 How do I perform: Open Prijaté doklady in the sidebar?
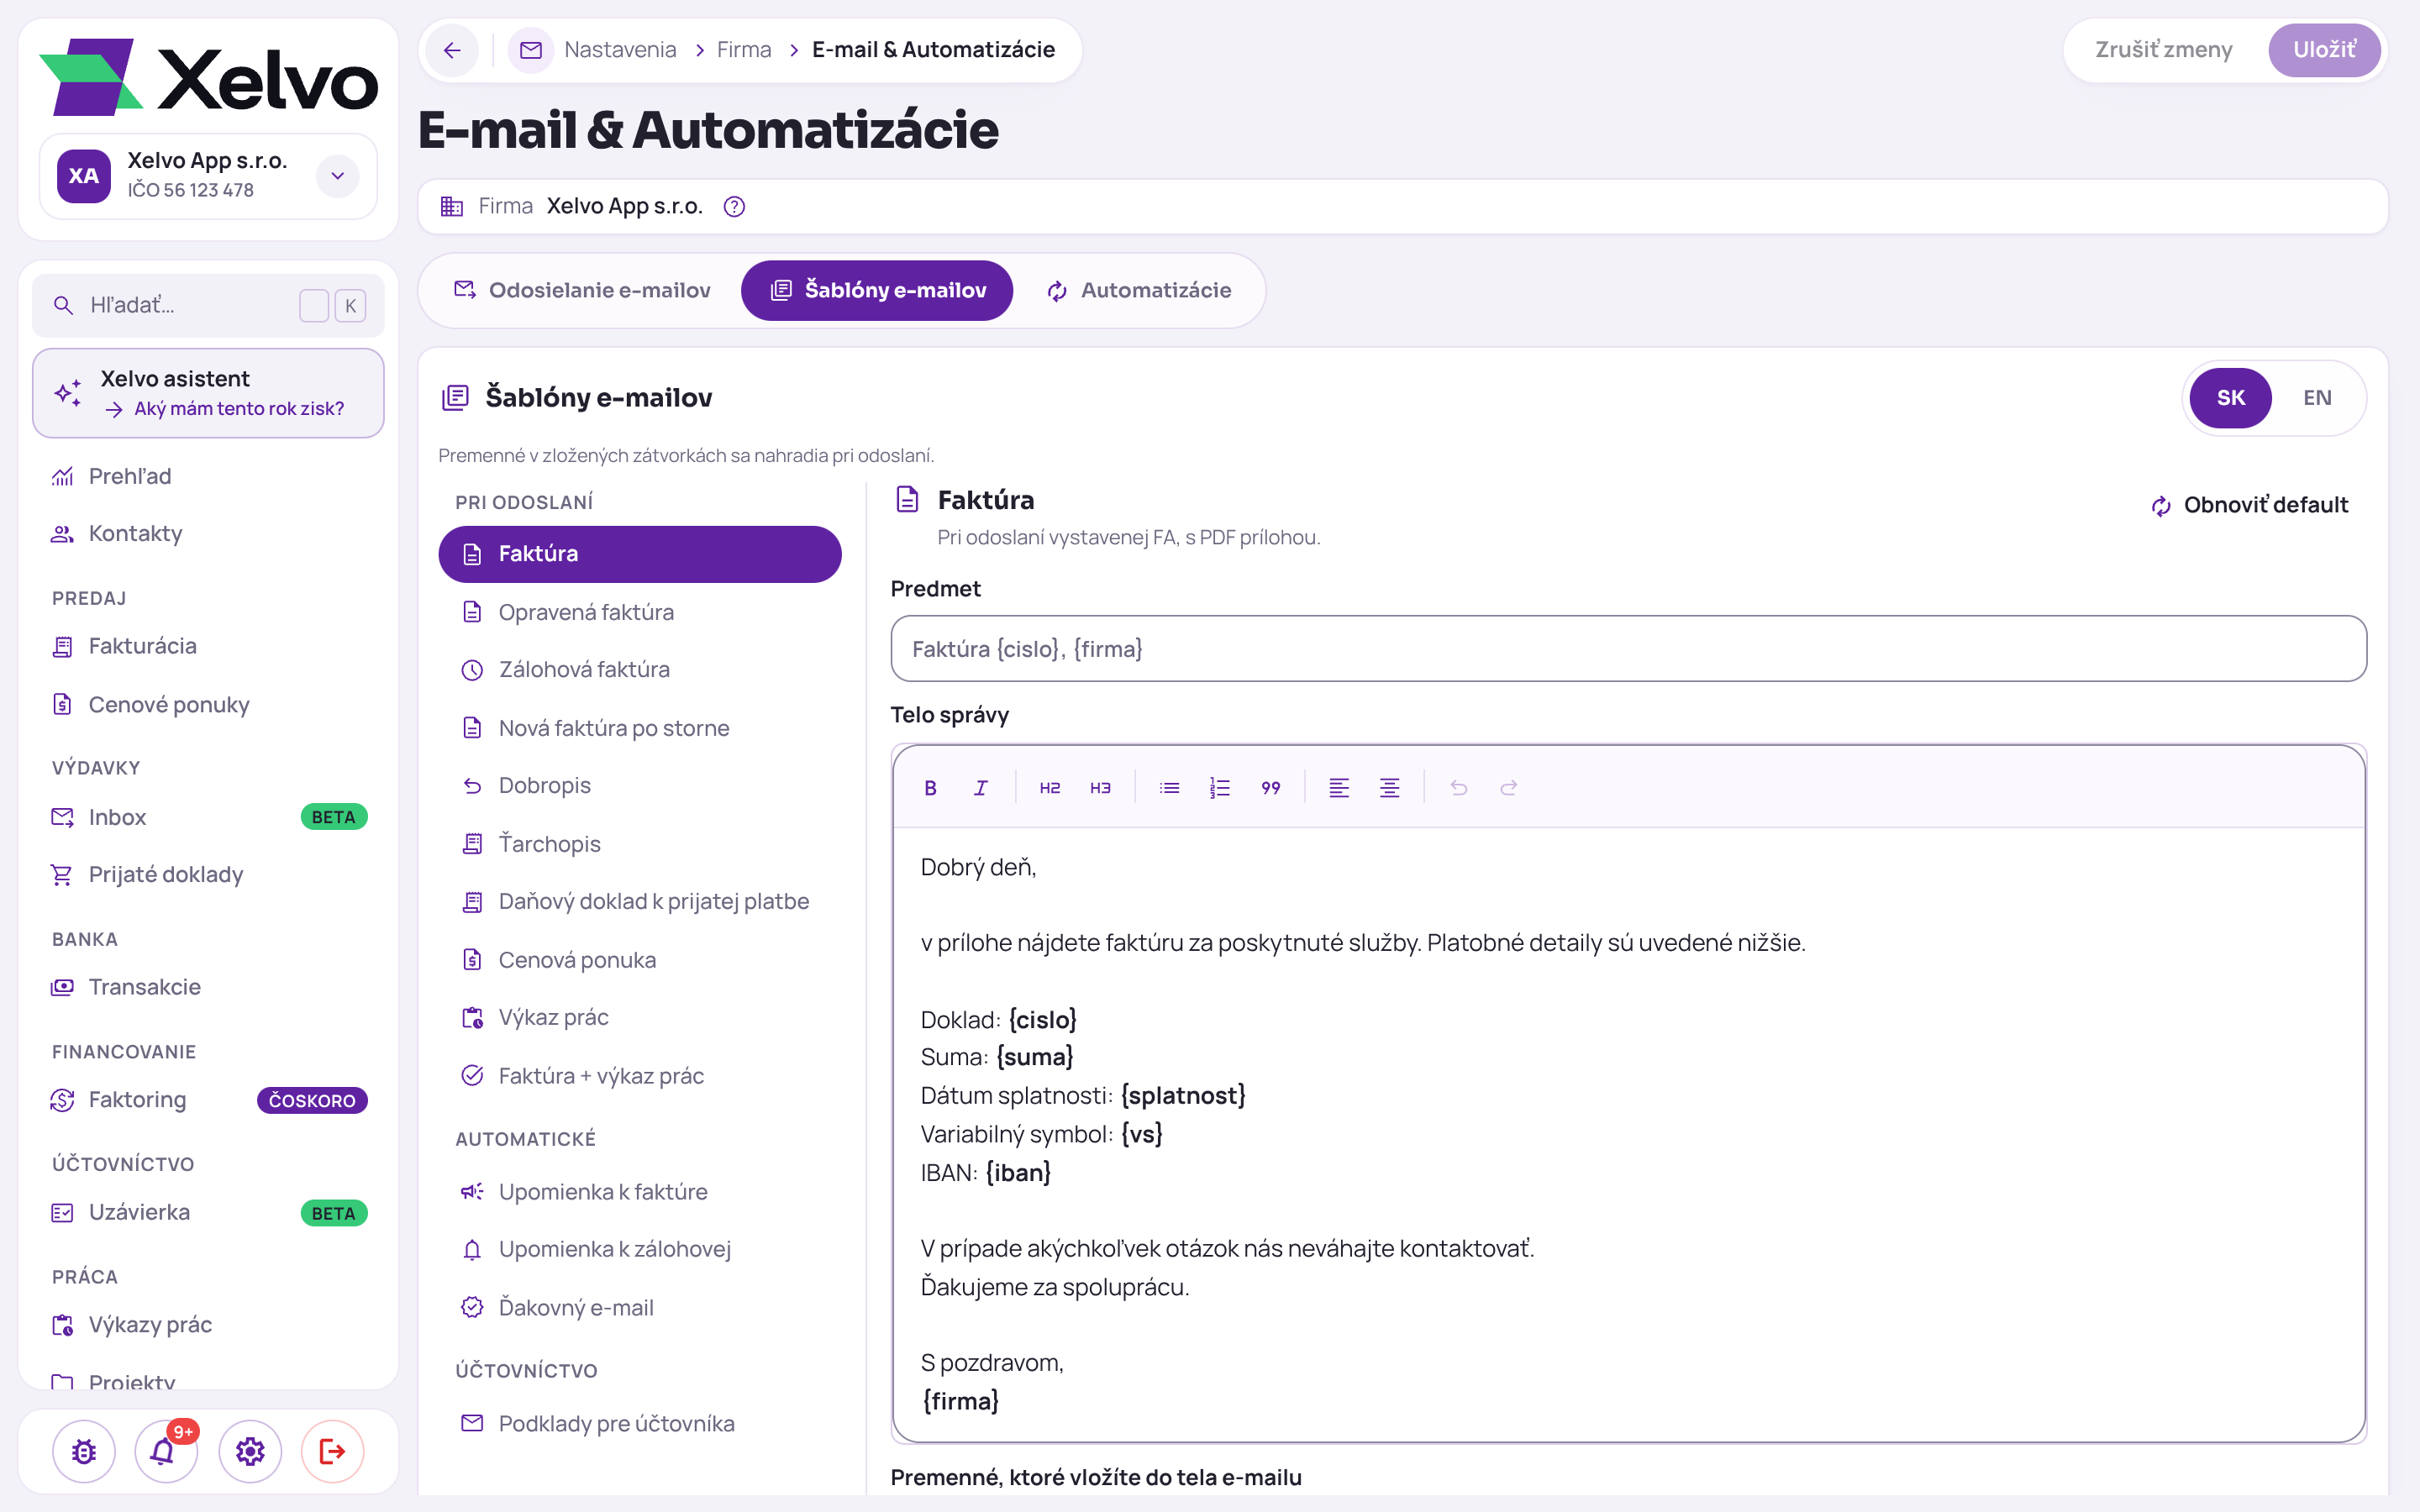[208, 875]
